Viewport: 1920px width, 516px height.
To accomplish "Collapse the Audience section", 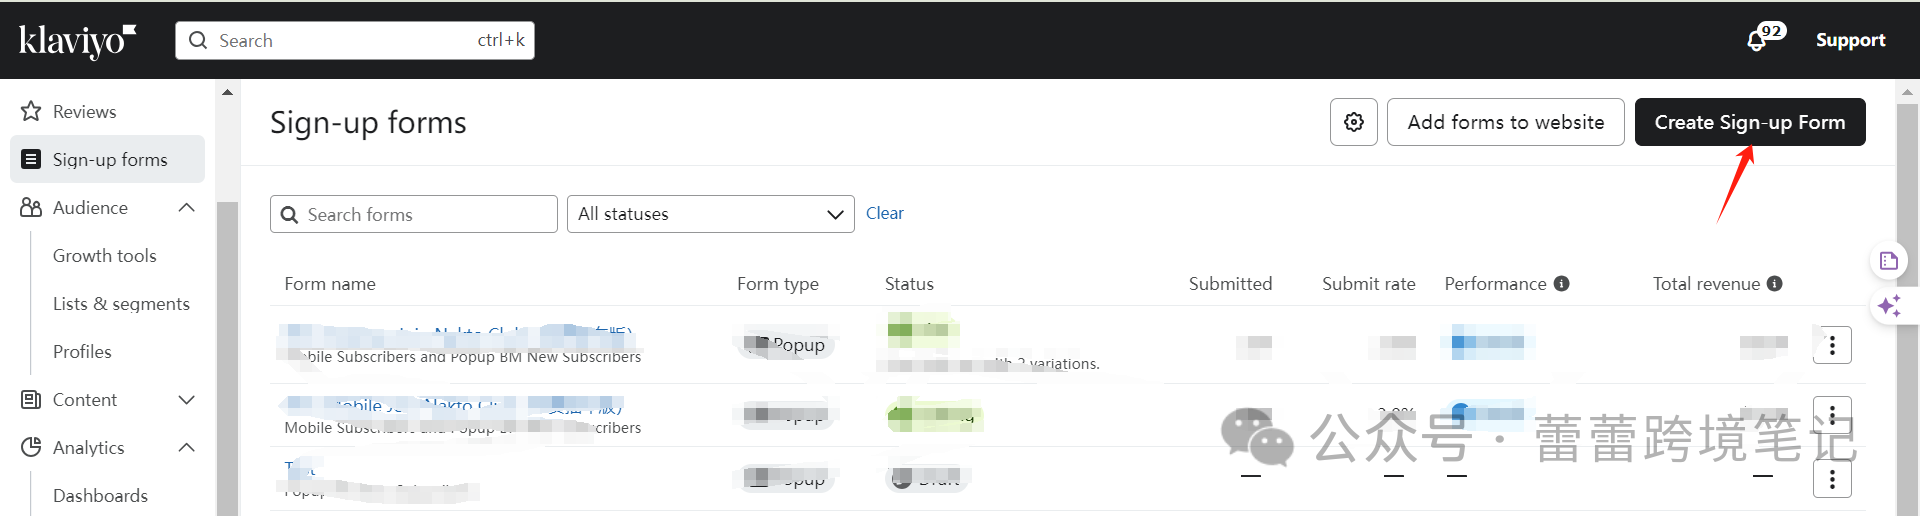I will point(186,208).
